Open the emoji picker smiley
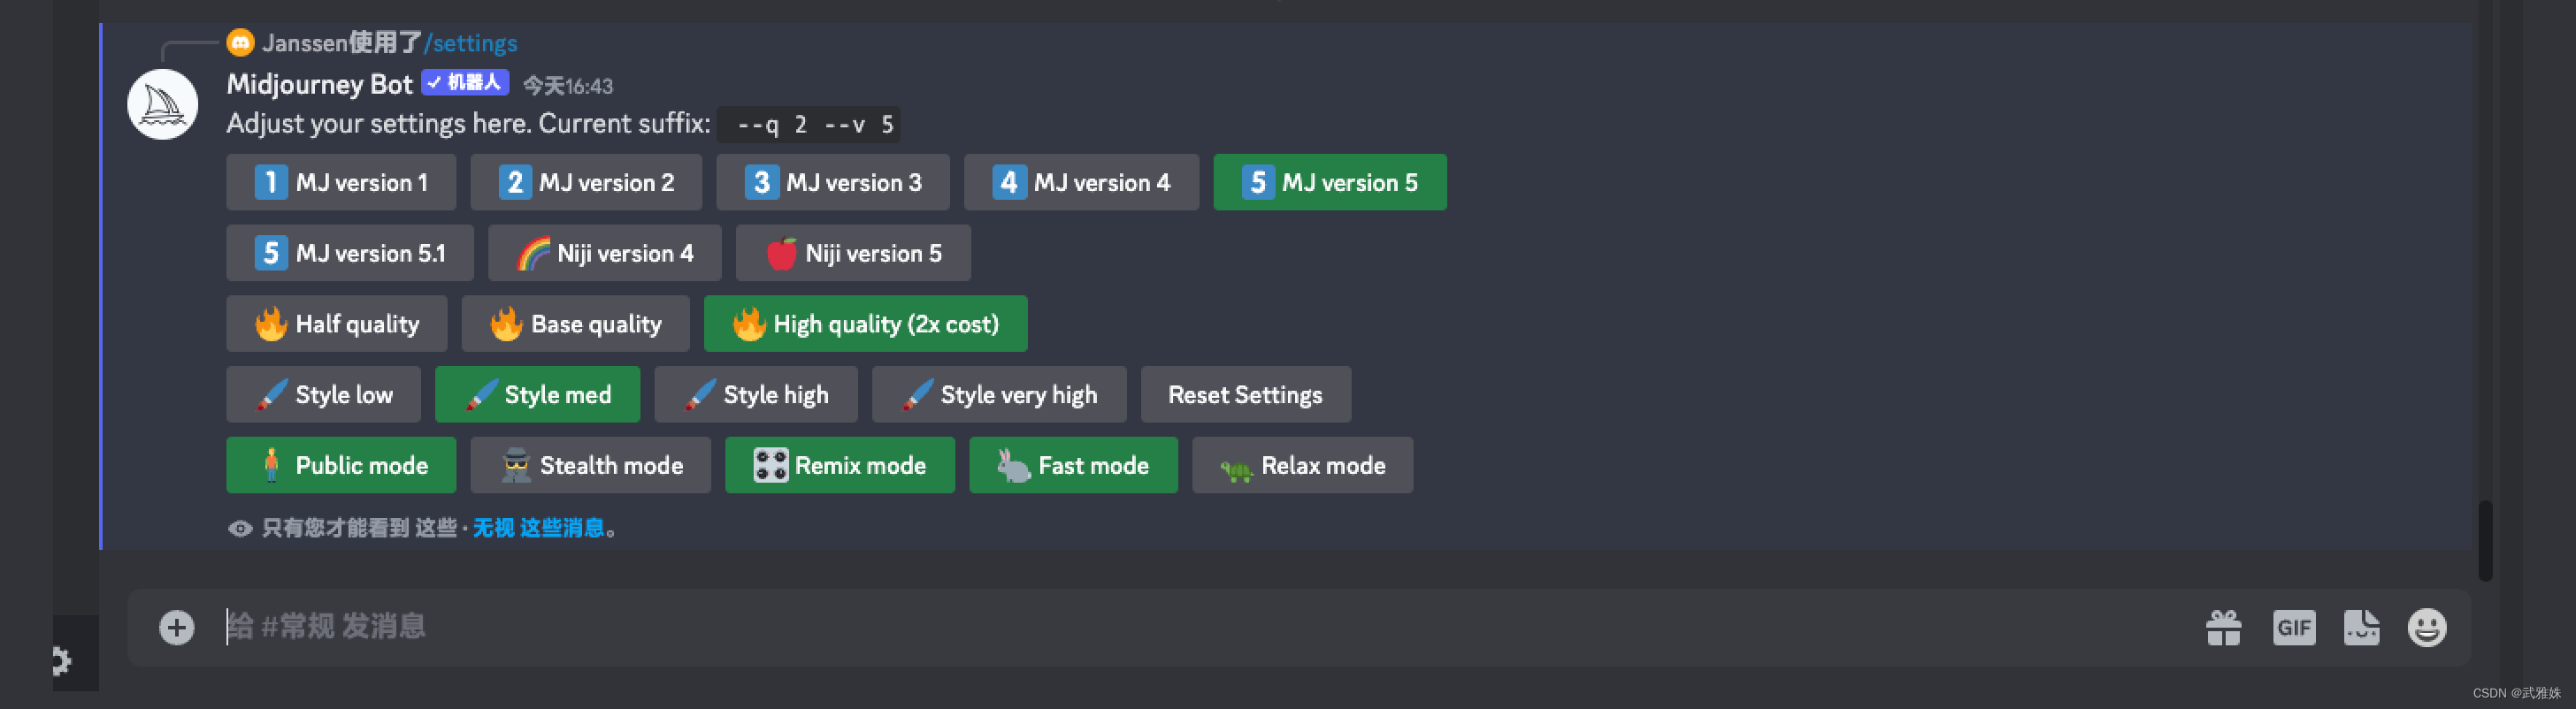 pyautogui.click(x=2427, y=628)
